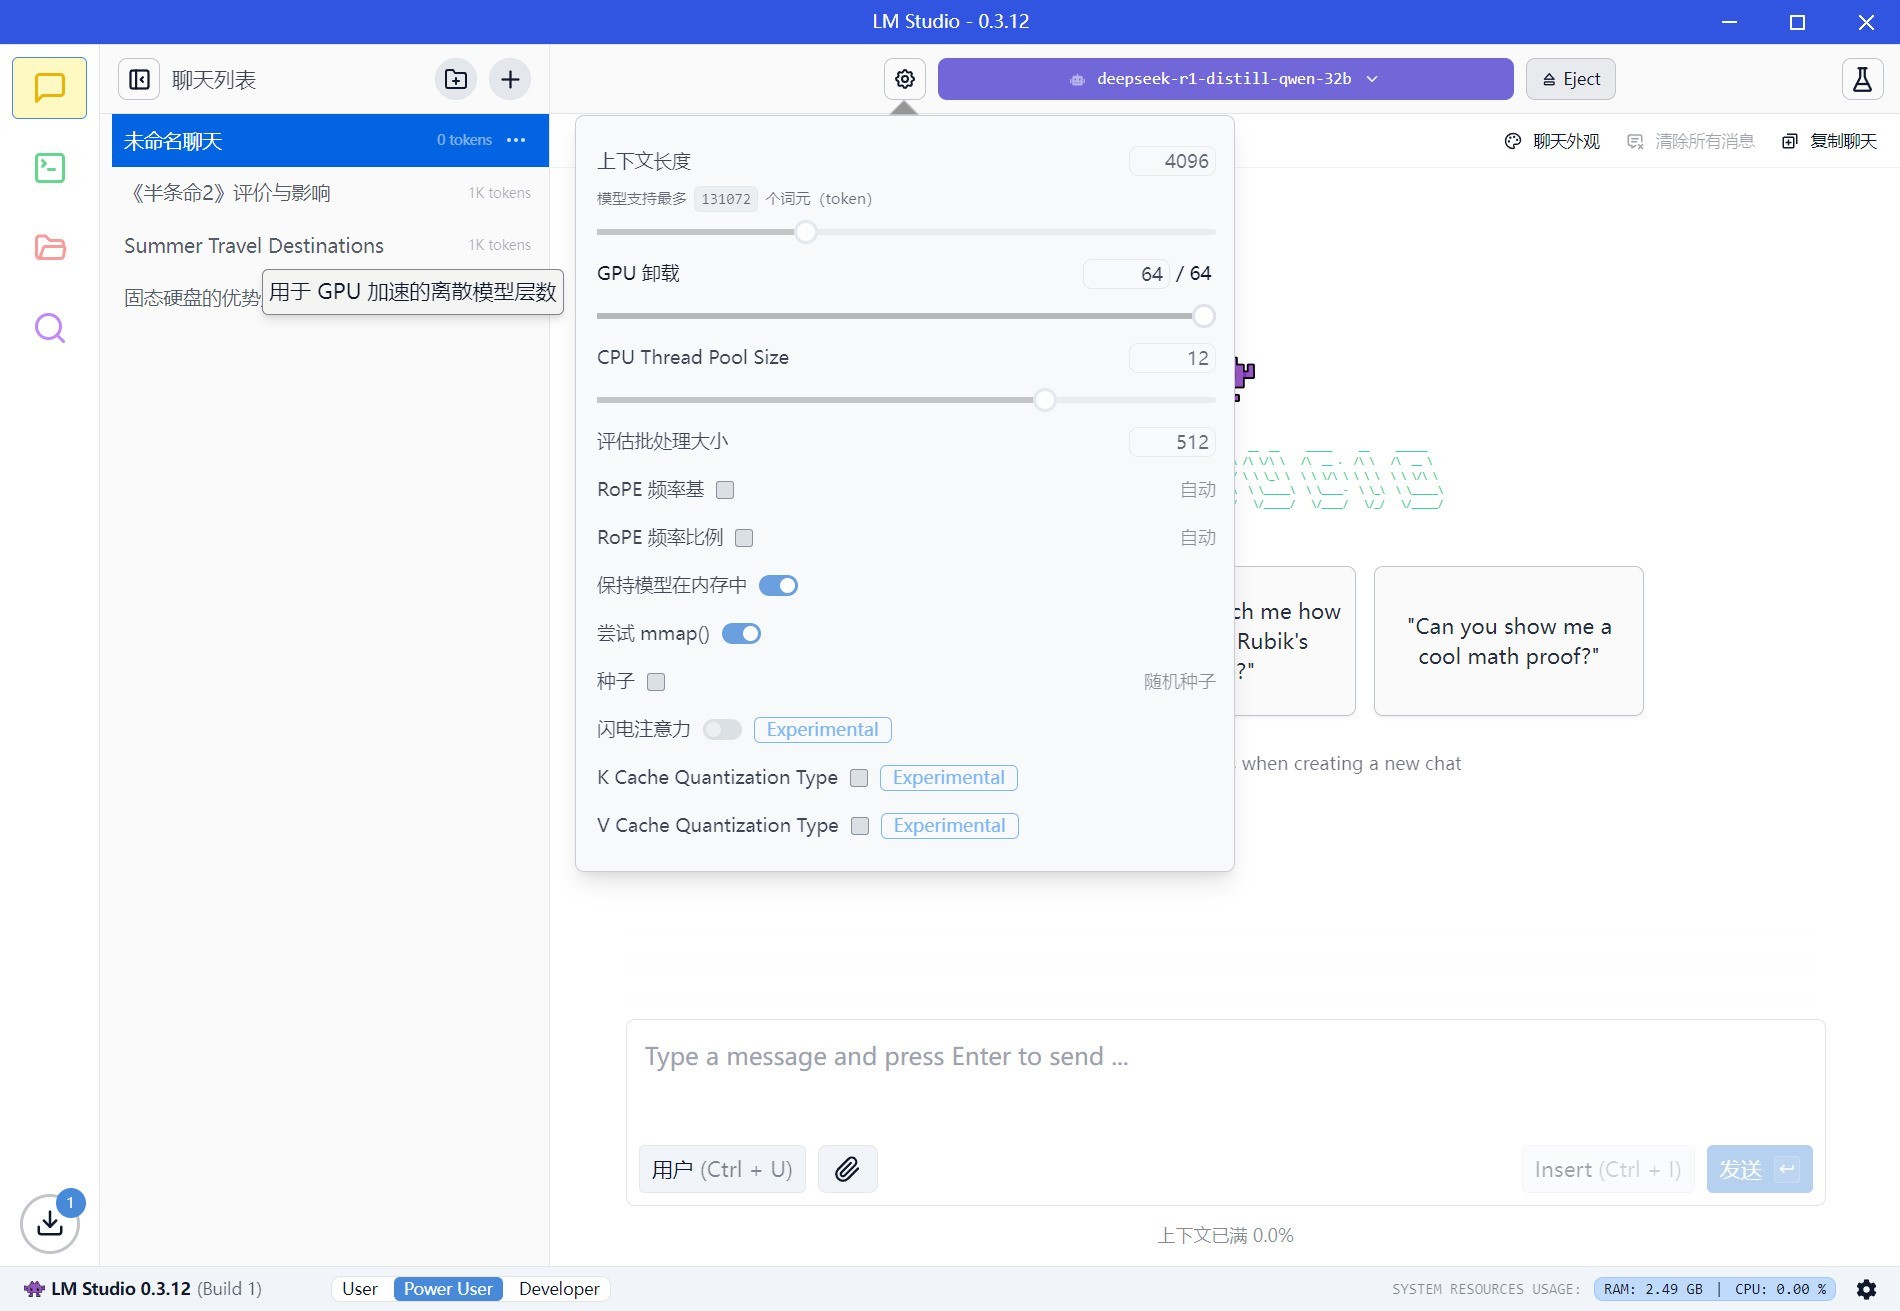Enable K Cache Quantization Type checkbox
This screenshot has height=1311, width=1900.
click(859, 778)
